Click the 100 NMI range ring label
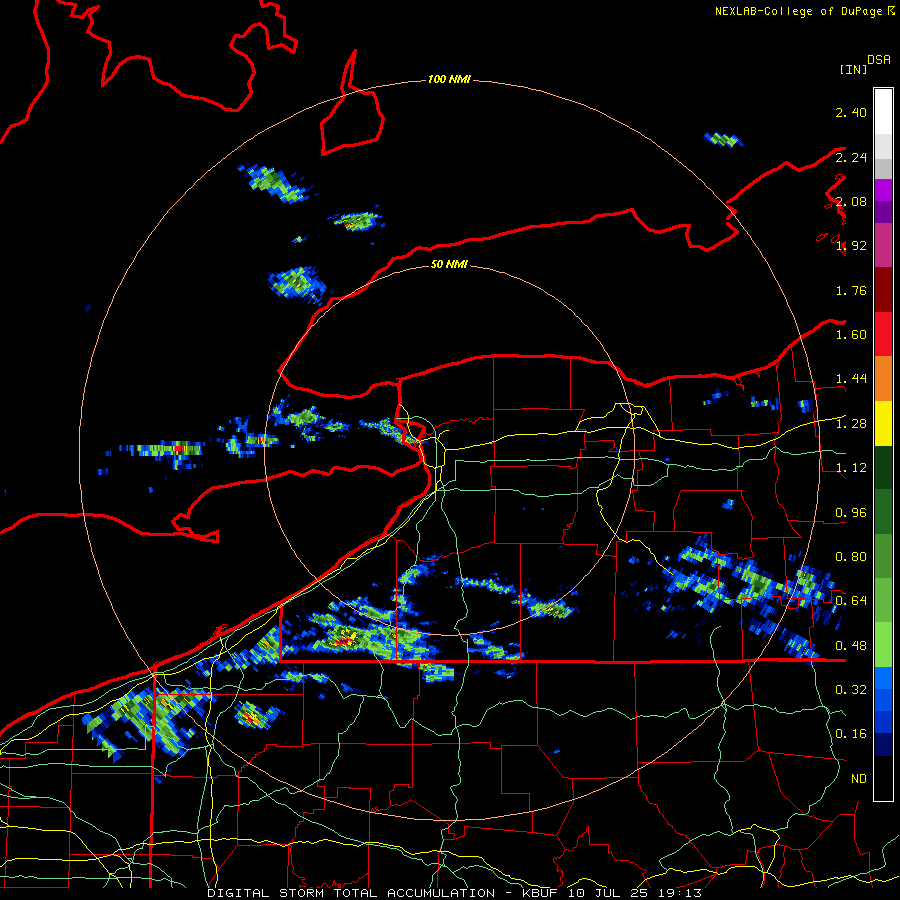The image size is (900, 900). [x=449, y=79]
